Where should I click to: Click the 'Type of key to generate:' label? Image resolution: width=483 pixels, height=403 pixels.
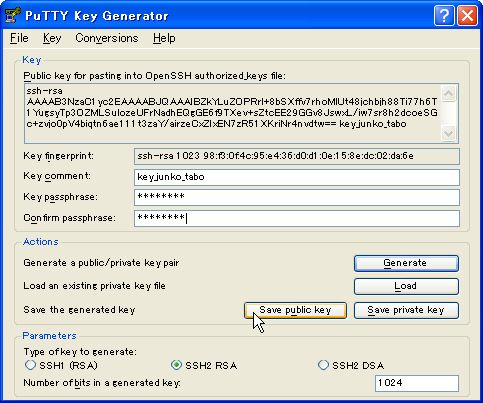tap(80, 352)
